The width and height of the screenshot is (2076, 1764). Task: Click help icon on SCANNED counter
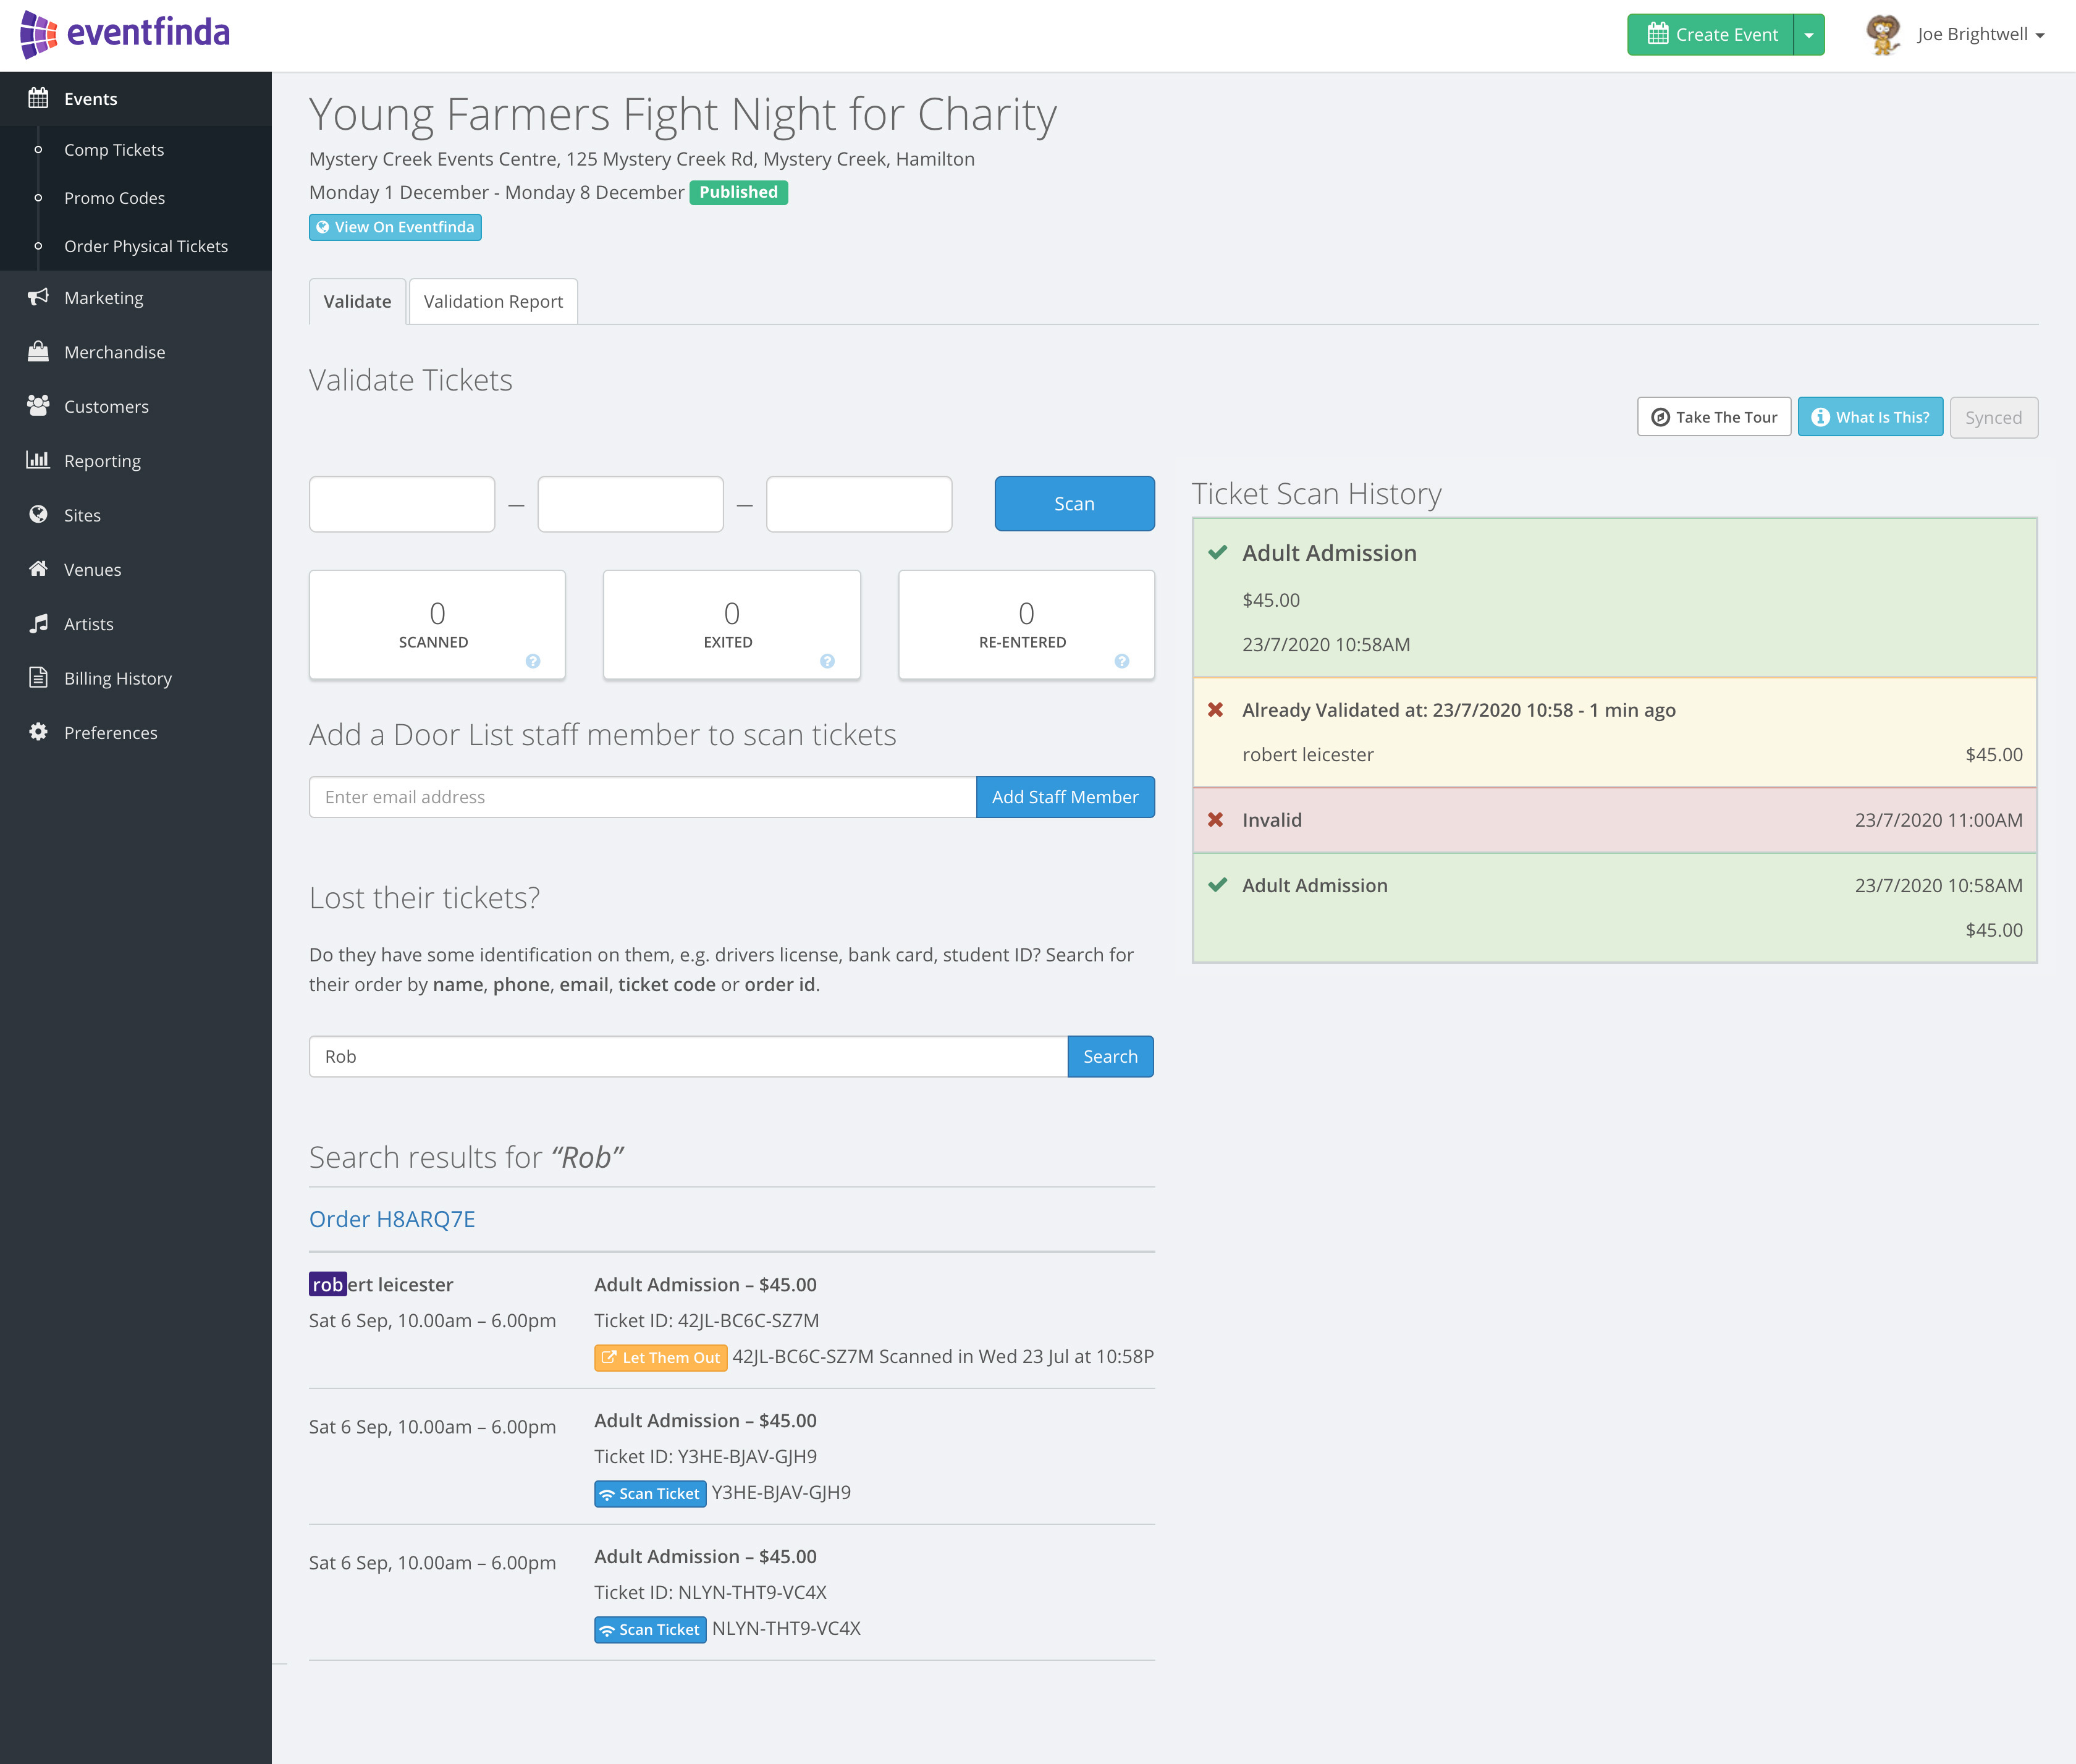(533, 661)
